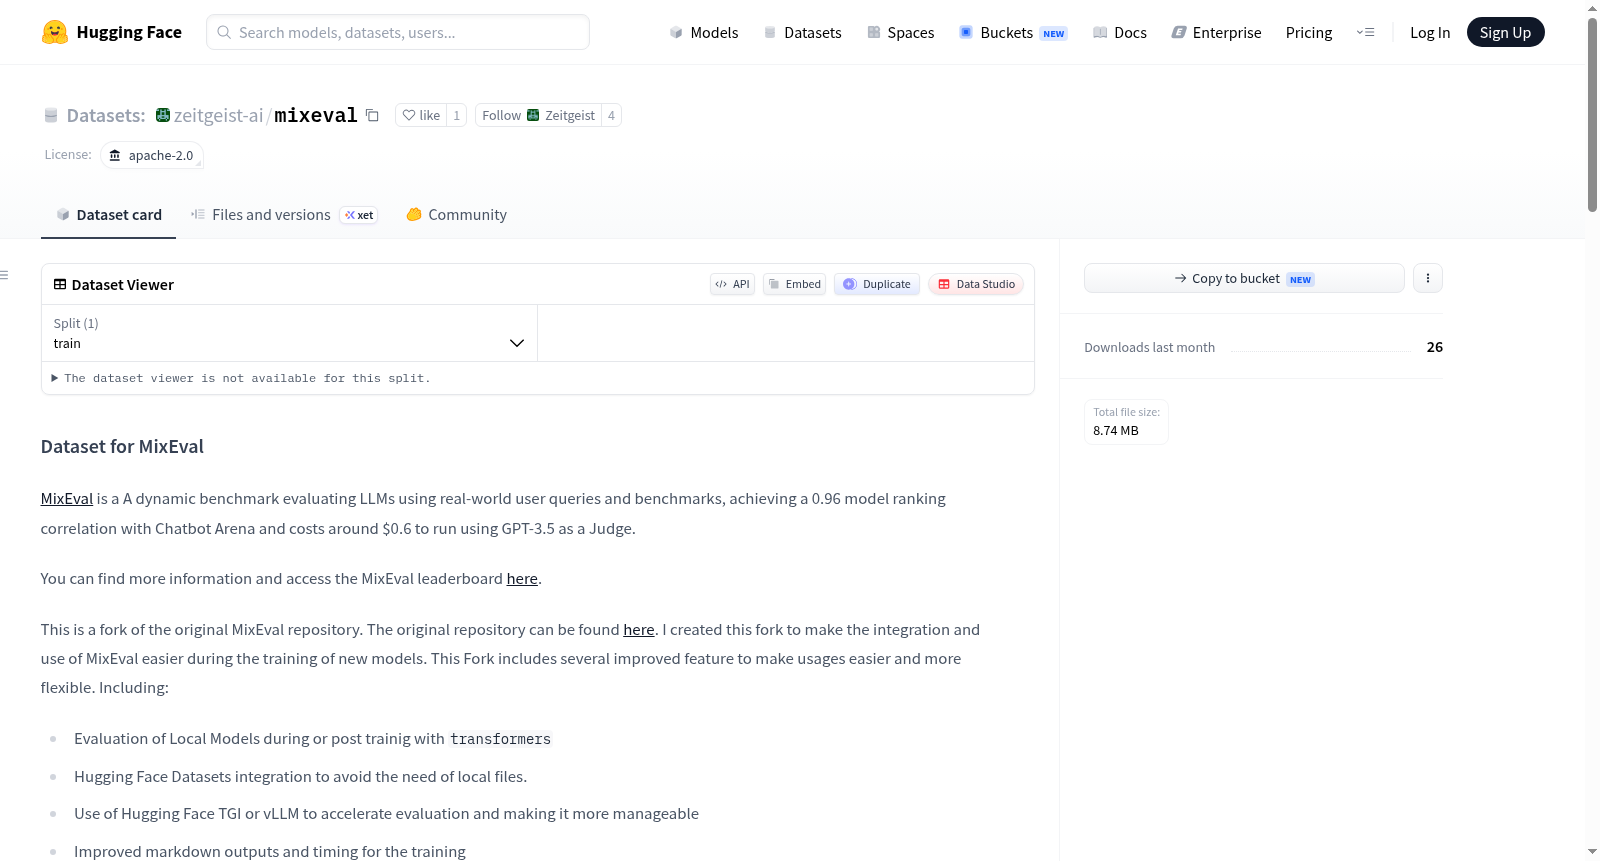Open the MixEval link in the description

click(67, 498)
